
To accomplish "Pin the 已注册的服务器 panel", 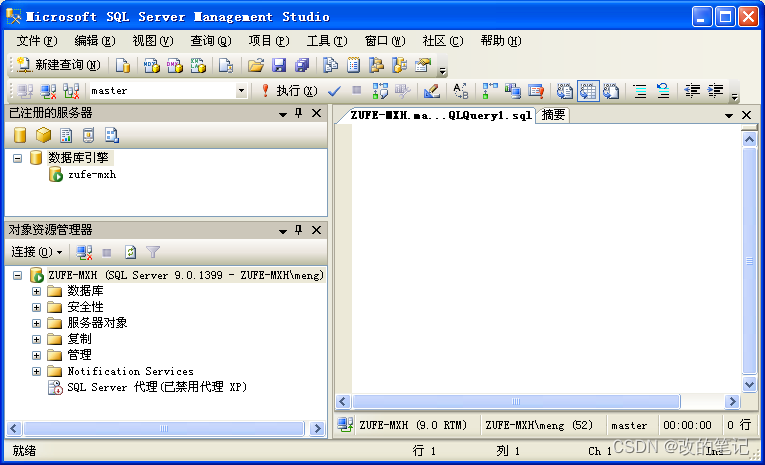I will click(x=299, y=113).
